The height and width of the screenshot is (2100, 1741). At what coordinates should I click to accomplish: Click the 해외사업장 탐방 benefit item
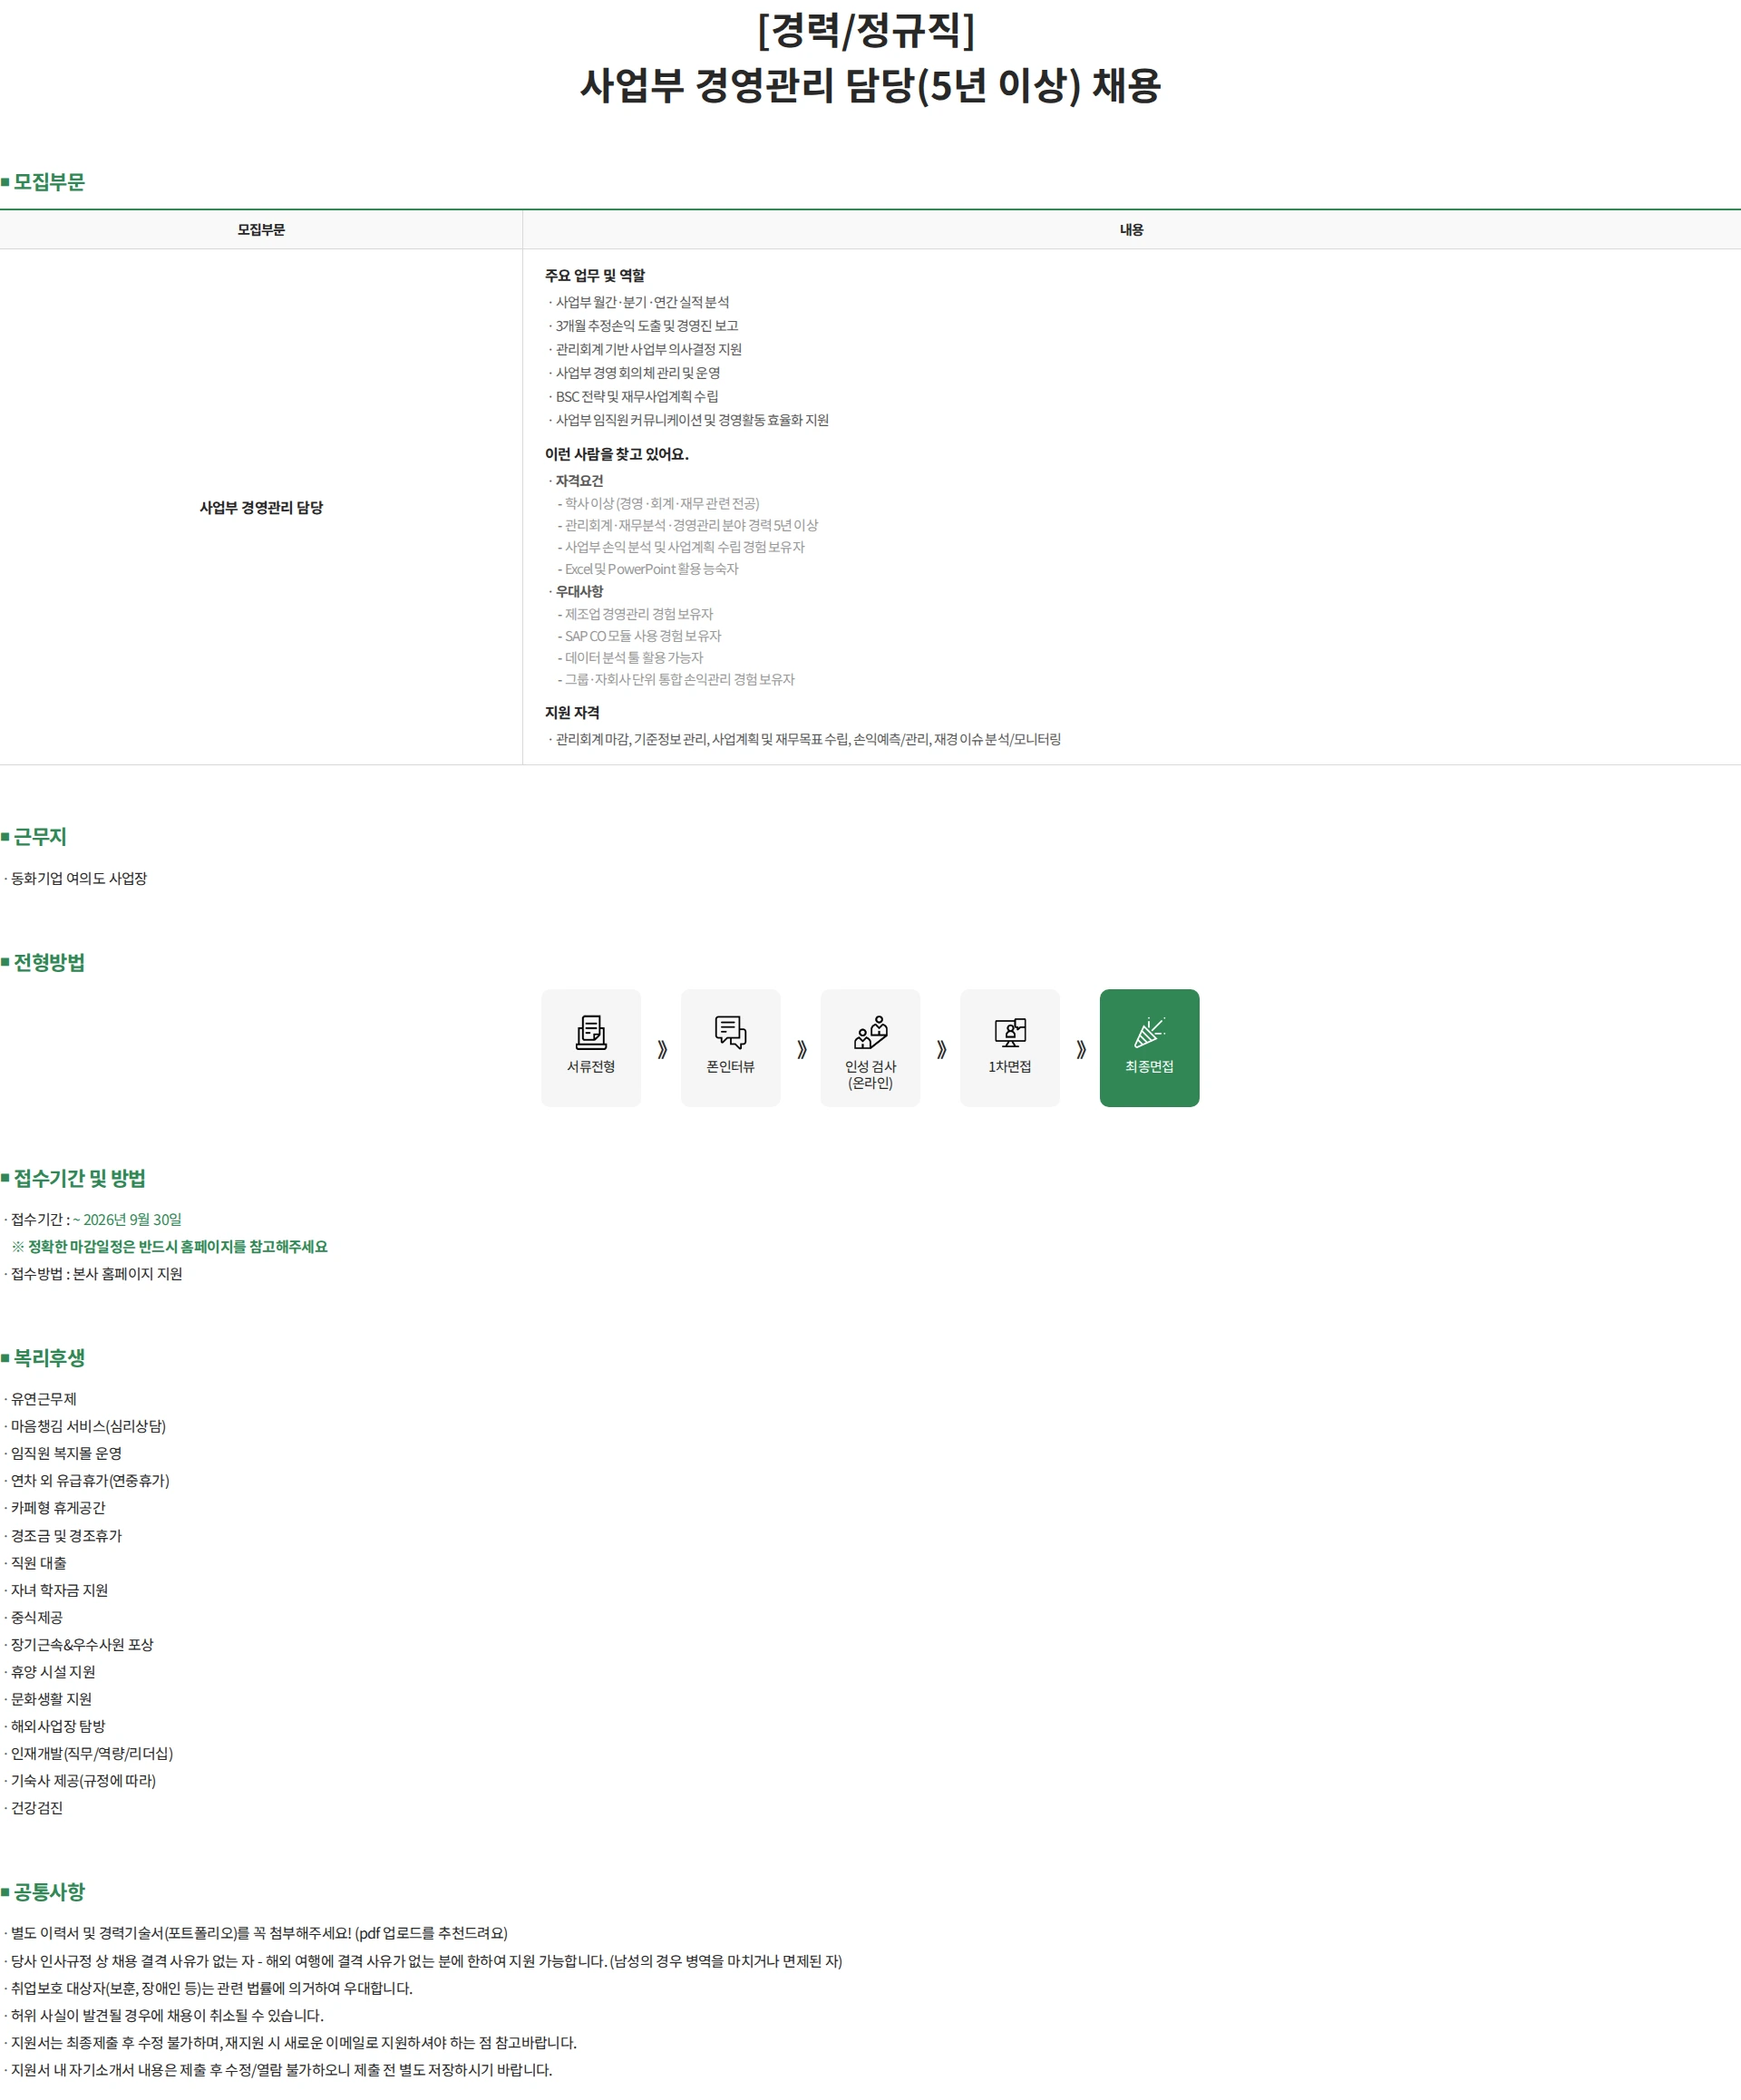click(x=57, y=1726)
